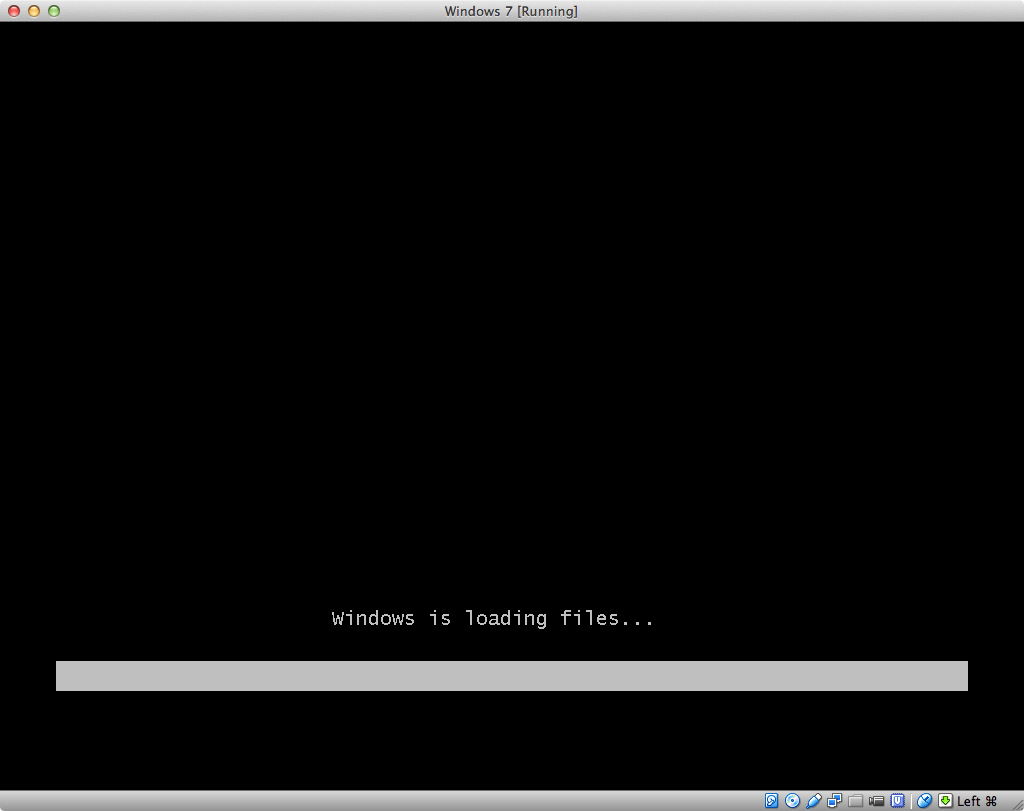Click the Windows loading progress bar

[512, 676]
